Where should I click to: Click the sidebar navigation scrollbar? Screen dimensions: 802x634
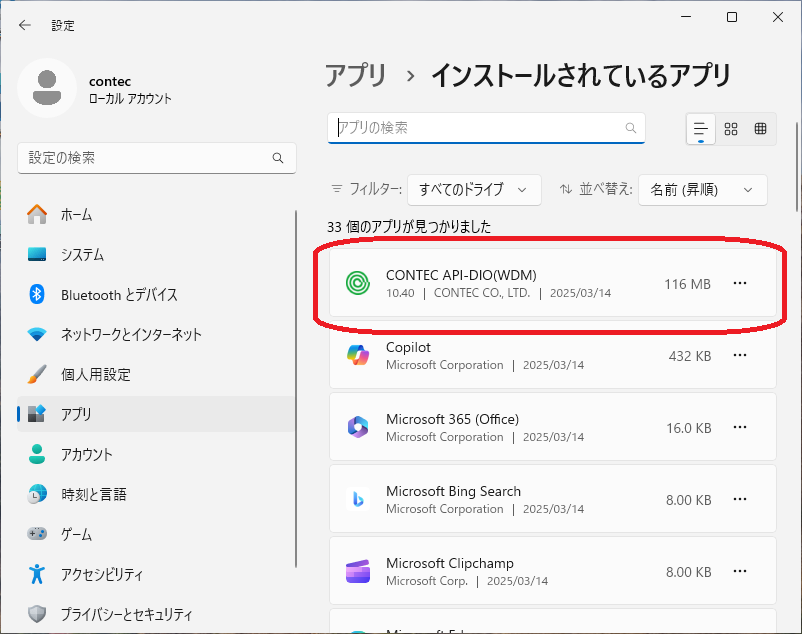296,389
